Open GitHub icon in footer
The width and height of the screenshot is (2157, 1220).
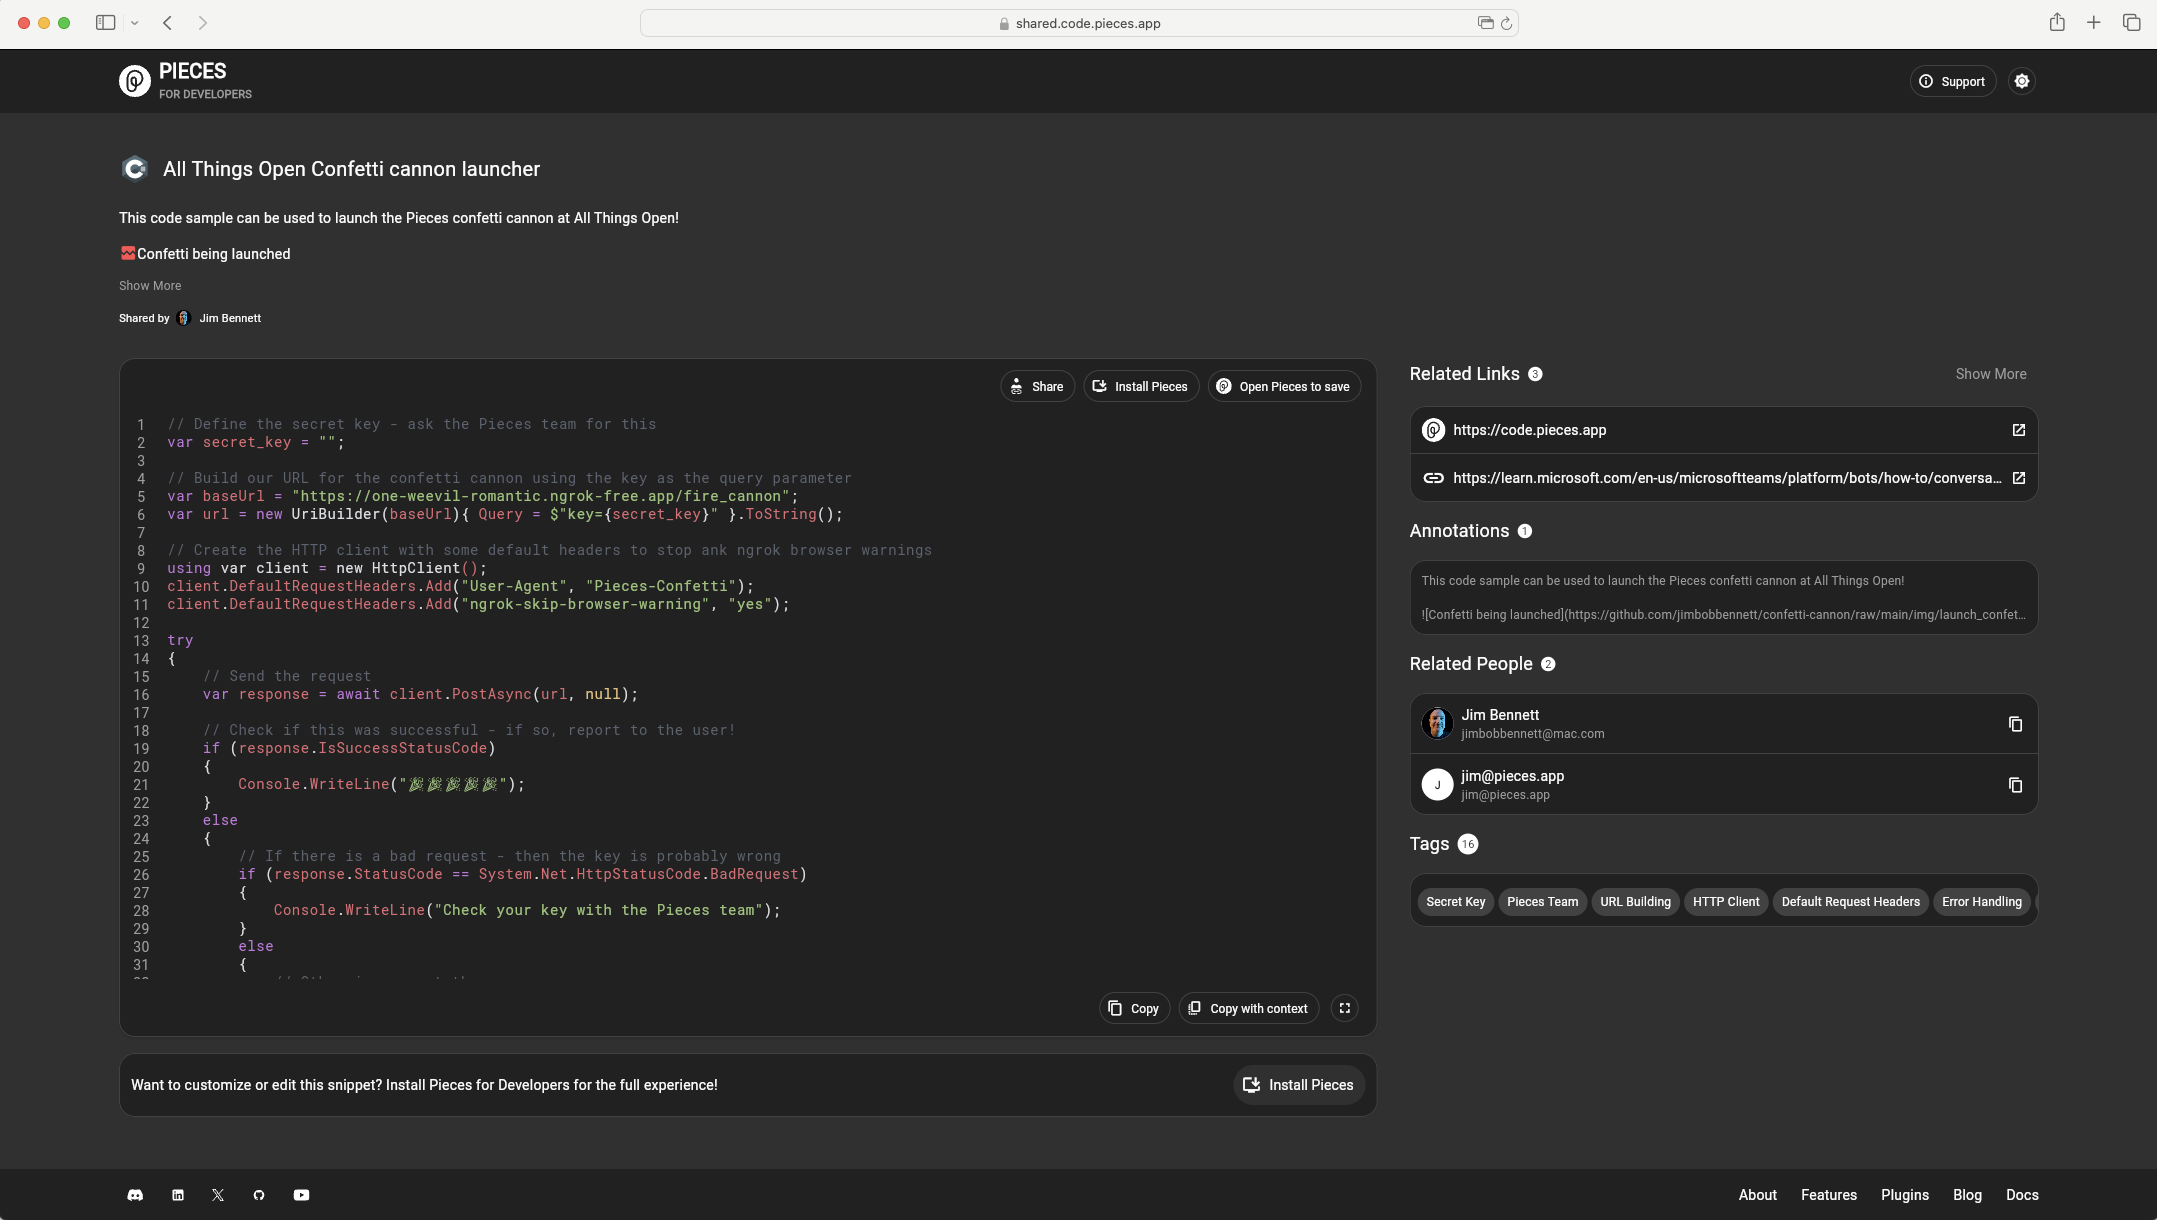[x=259, y=1195]
